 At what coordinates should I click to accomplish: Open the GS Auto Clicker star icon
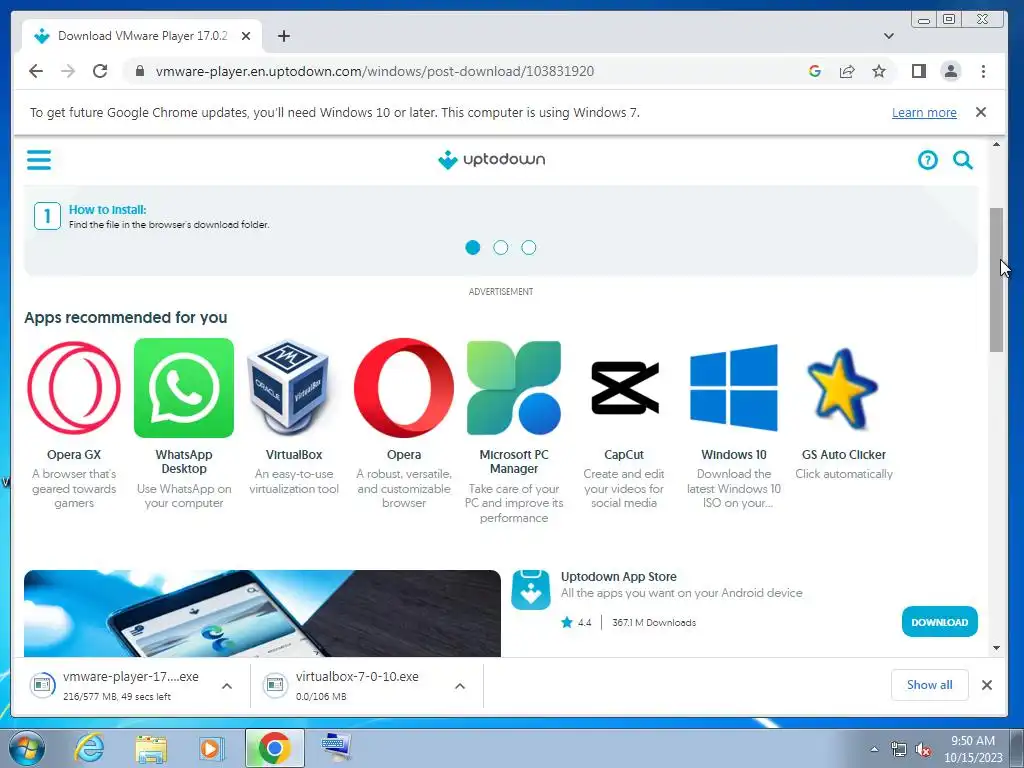842,388
